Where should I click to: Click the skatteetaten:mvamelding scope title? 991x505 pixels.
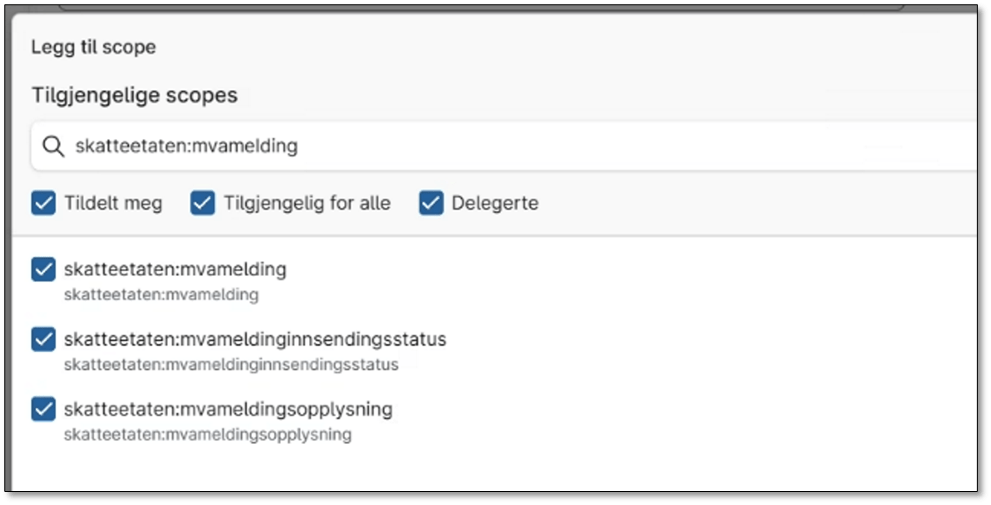click(175, 270)
